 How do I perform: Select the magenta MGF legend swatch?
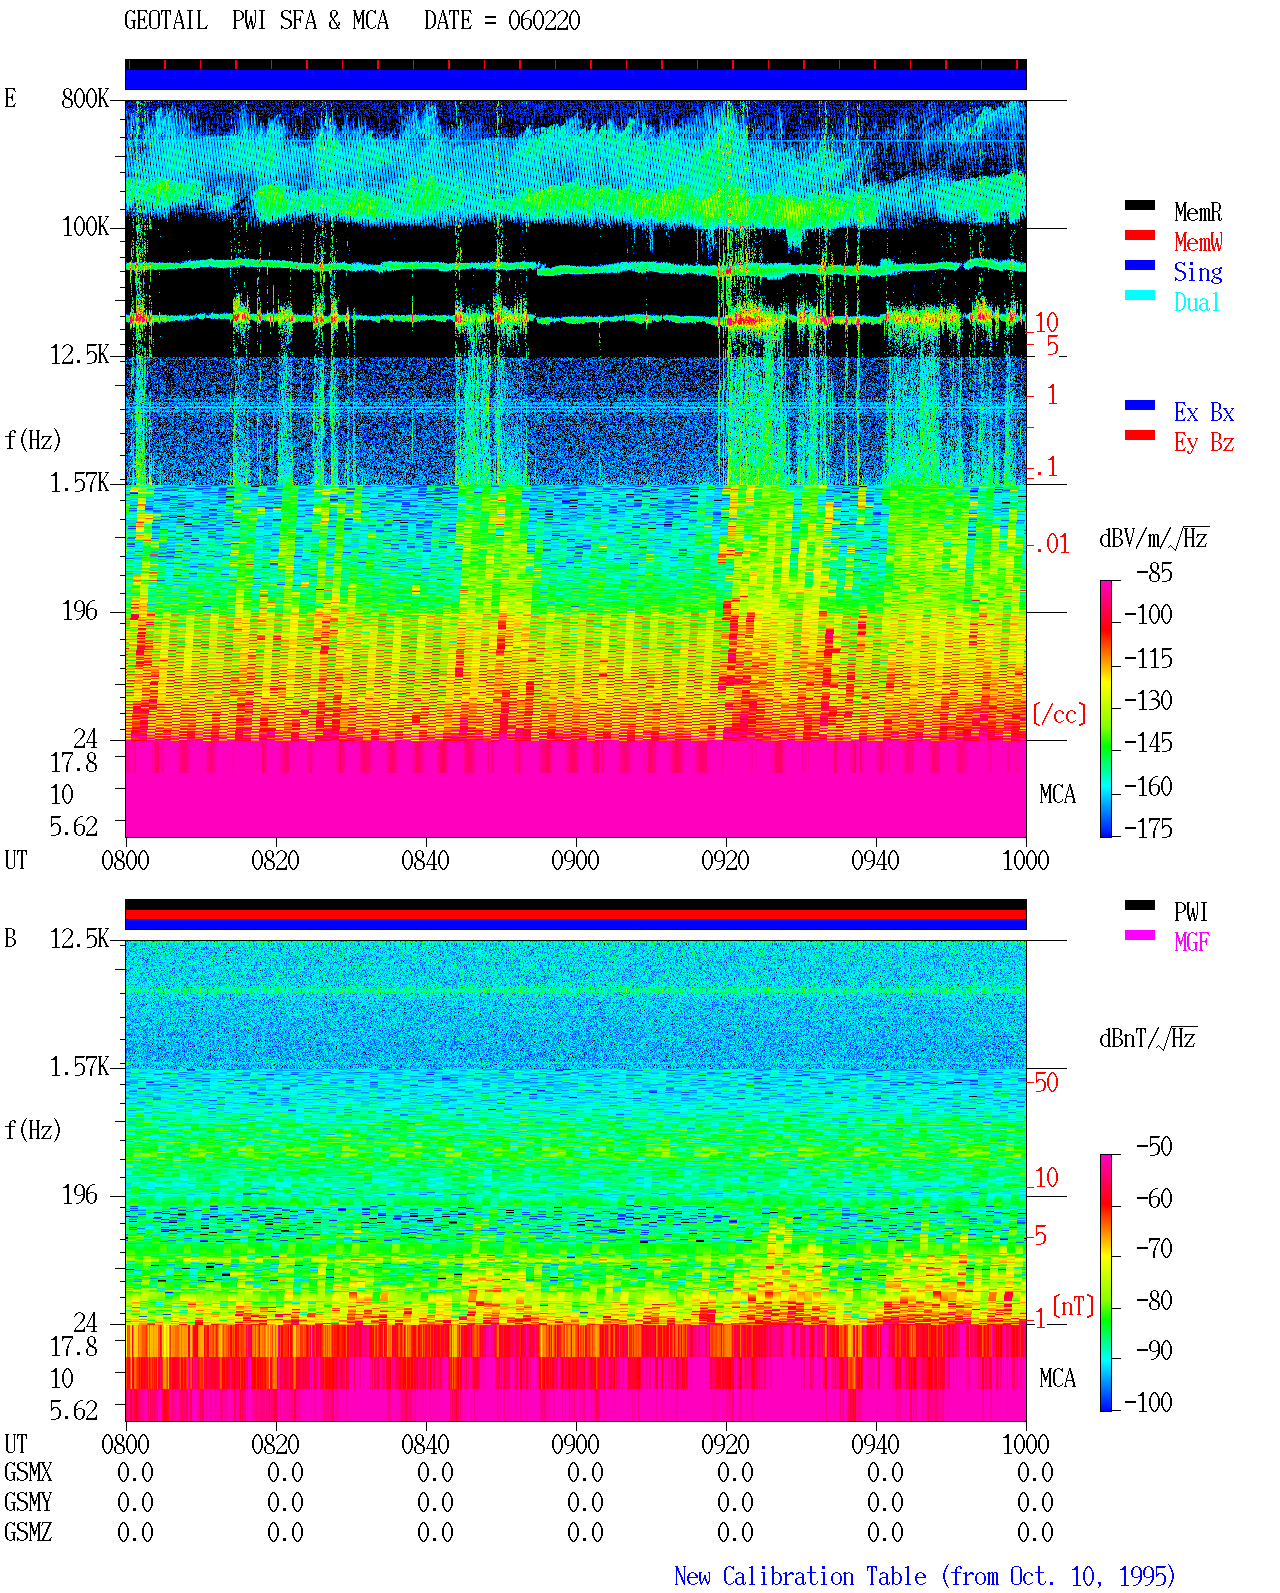(1140, 935)
